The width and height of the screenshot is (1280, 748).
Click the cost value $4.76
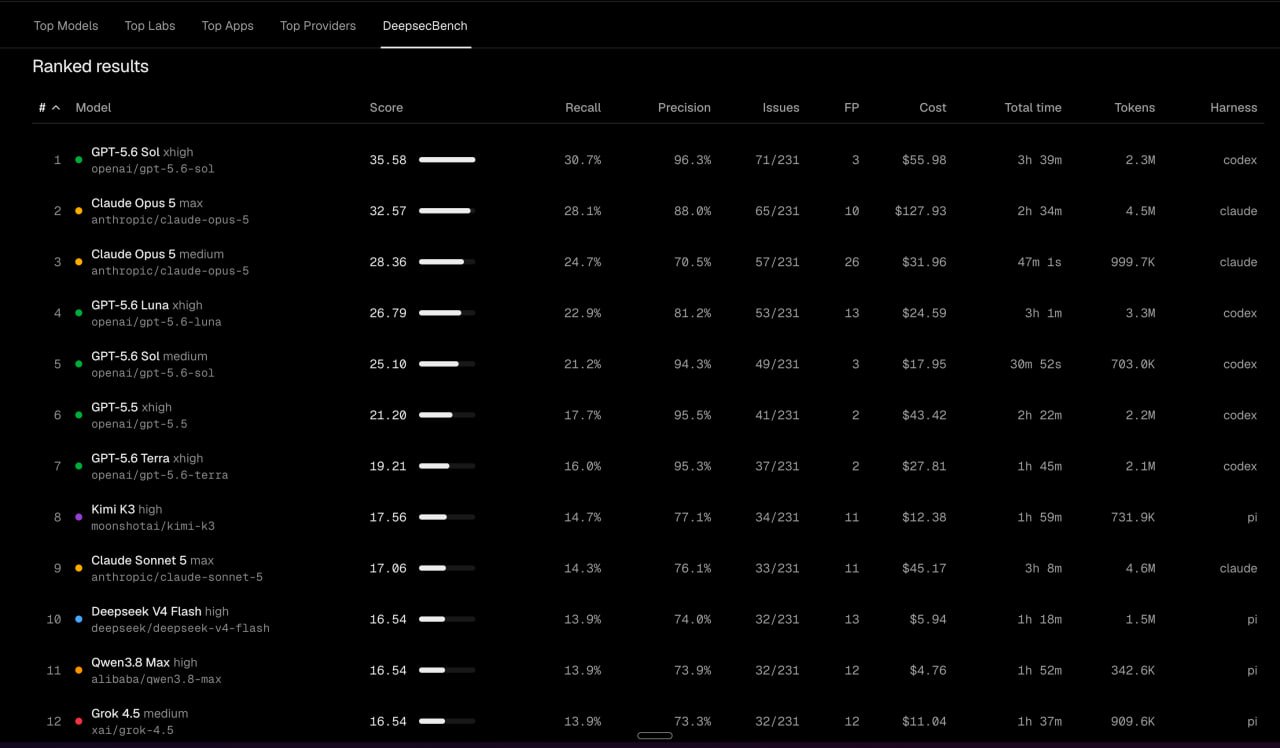[927, 670]
